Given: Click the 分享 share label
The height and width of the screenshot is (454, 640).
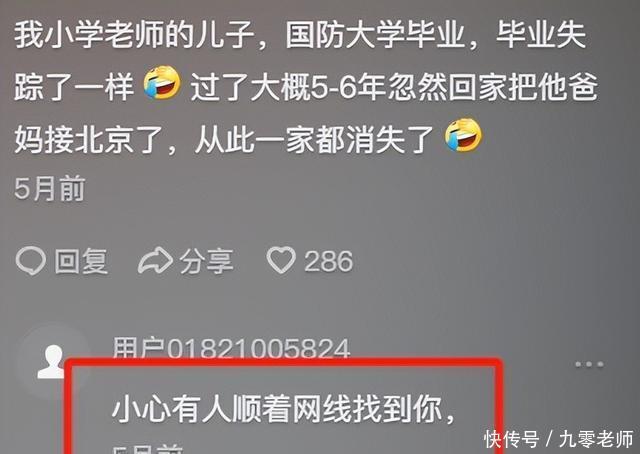Looking at the screenshot, I should 207,261.
